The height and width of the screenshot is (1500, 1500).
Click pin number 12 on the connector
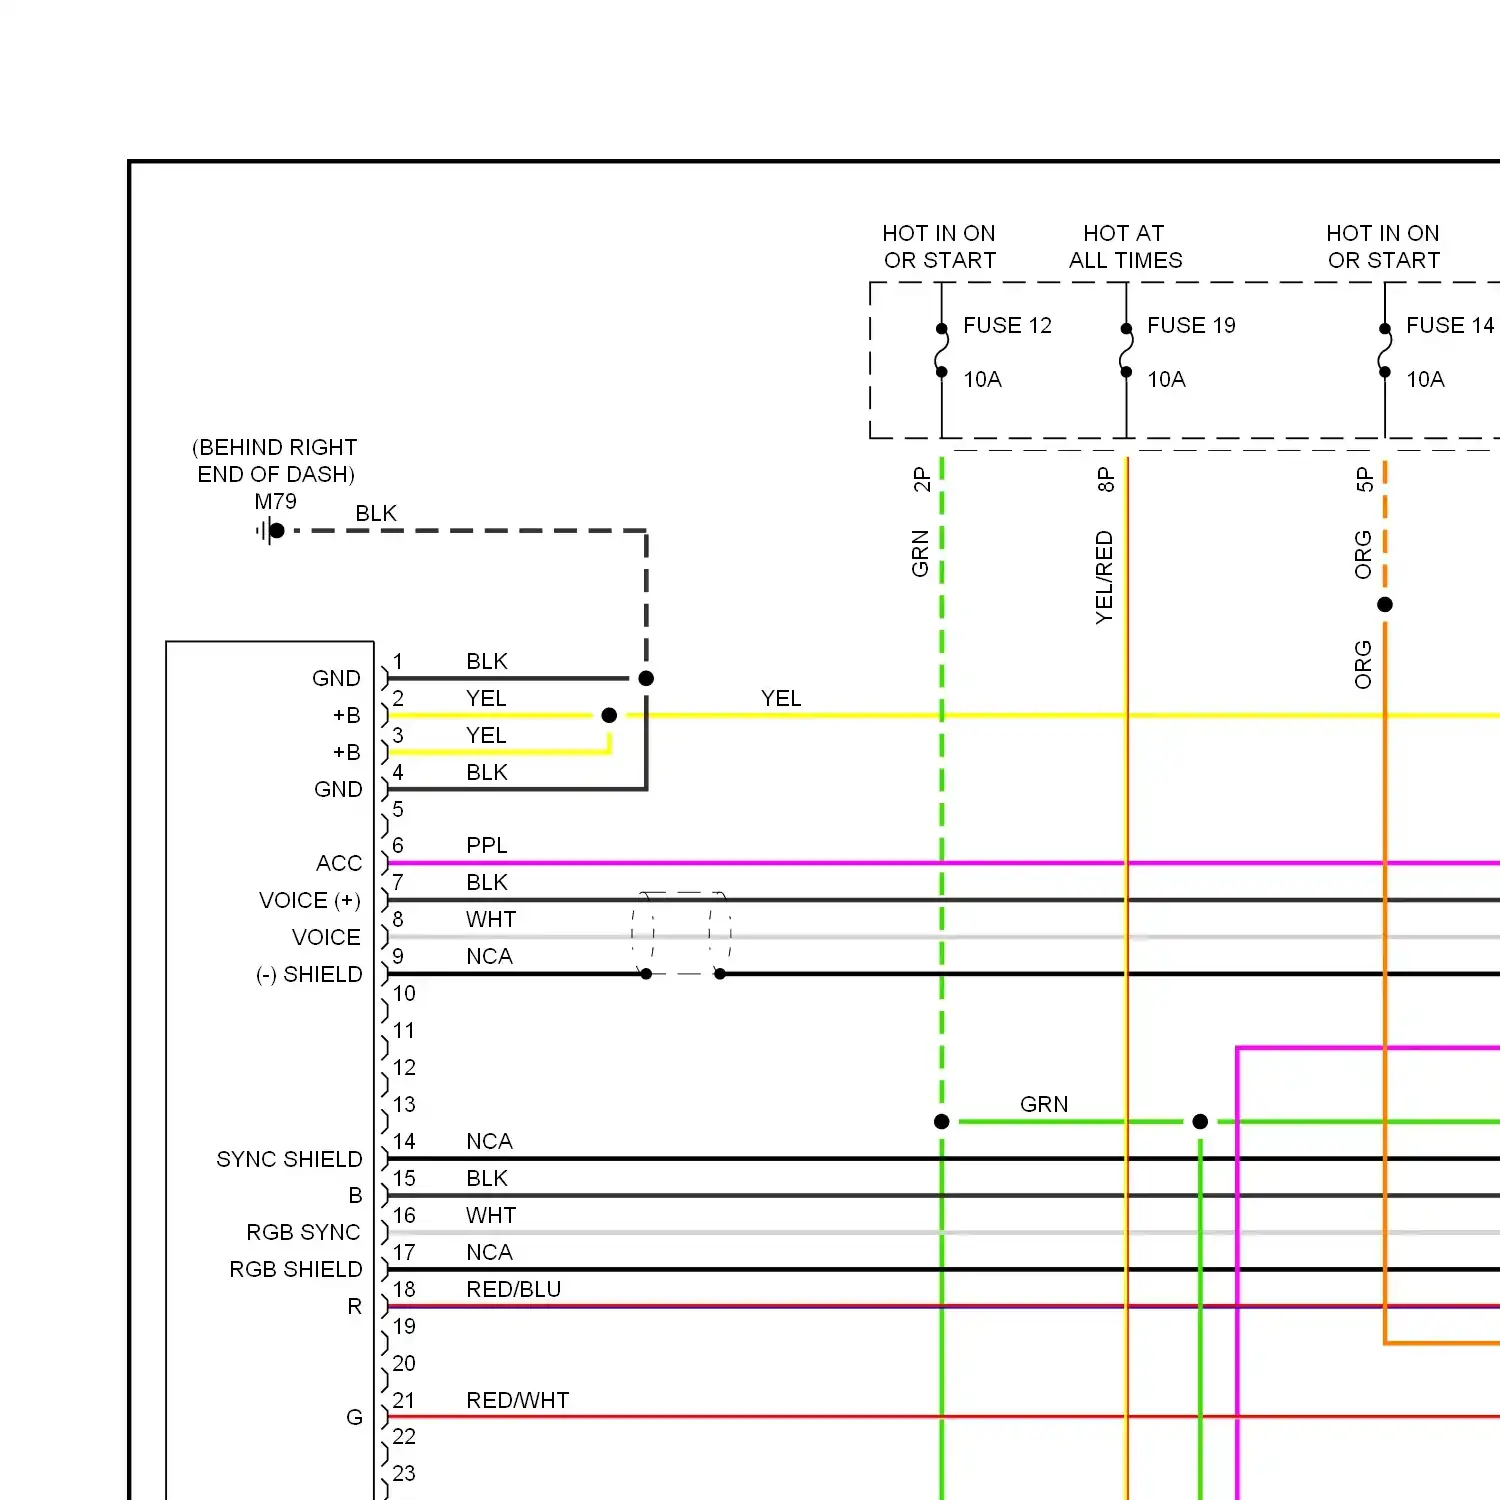click(404, 1067)
